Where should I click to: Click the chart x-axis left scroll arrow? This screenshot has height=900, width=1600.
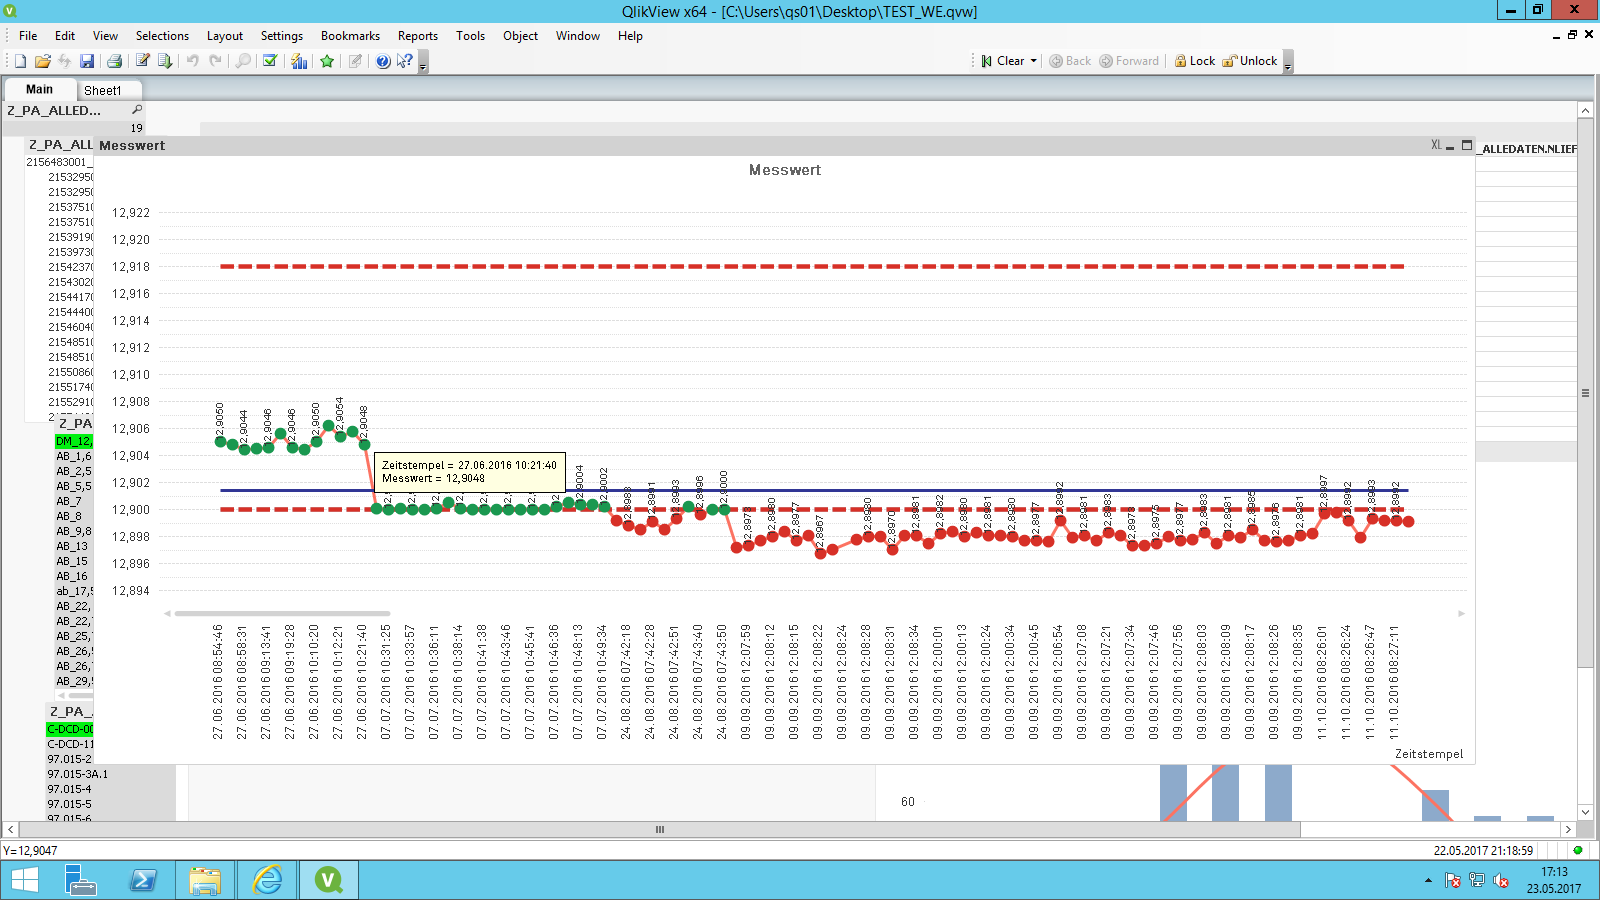point(167,613)
